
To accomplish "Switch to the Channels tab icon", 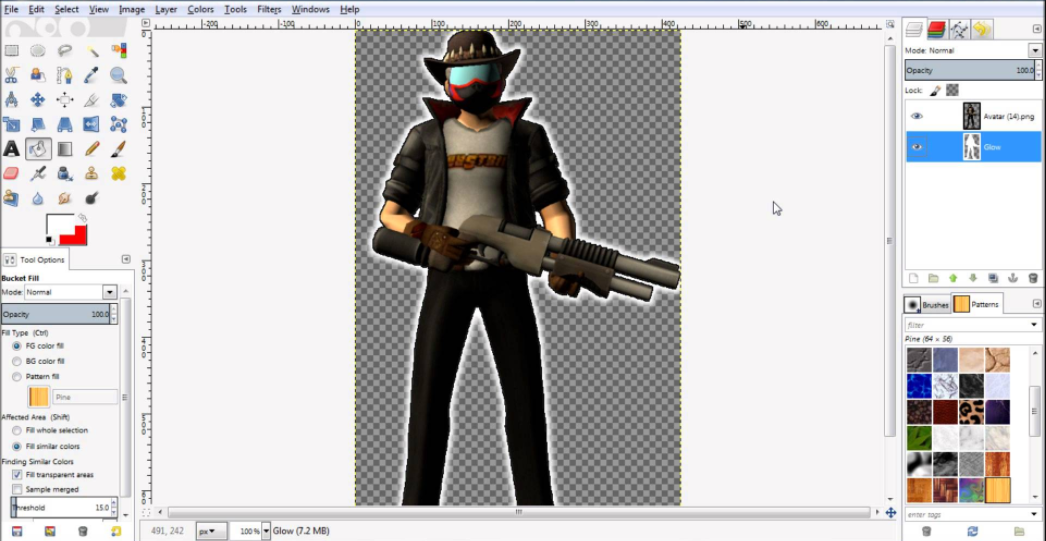I will coord(937,29).
